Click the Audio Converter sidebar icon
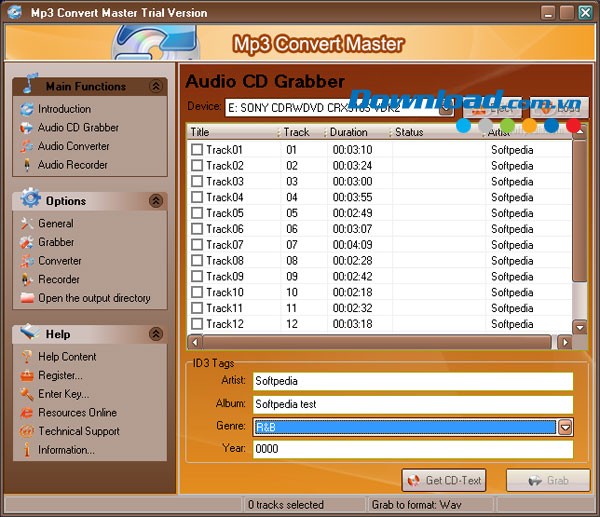Image resolution: width=600 pixels, height=517 pixels. [27, 147]
